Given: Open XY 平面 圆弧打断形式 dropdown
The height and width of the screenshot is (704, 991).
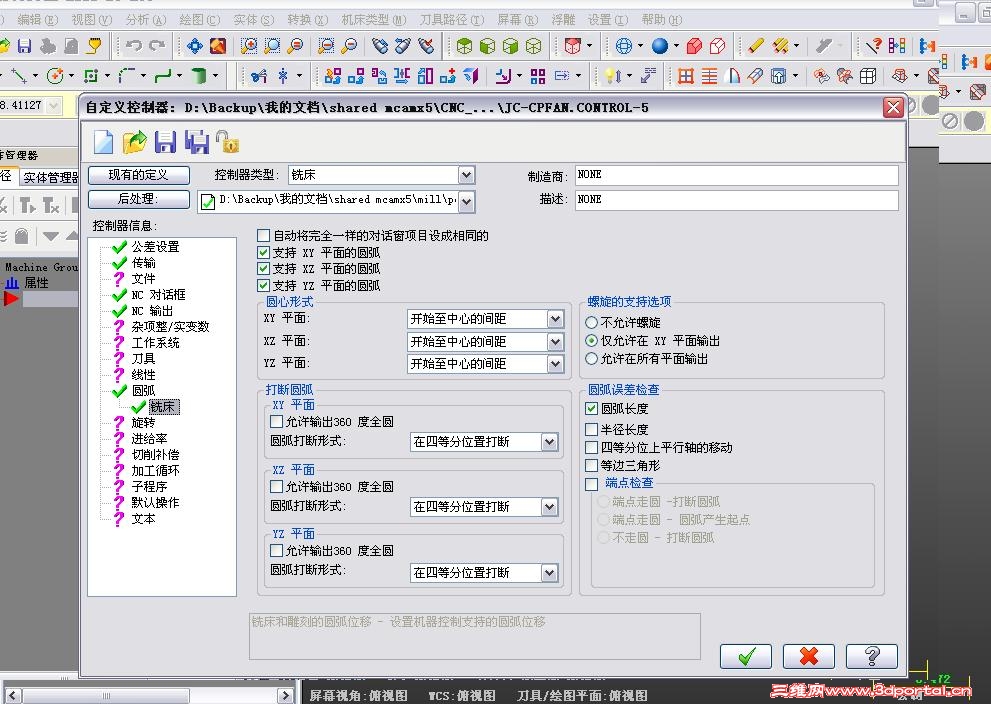Looking at the screenshot, I should (x=549, y=442).
